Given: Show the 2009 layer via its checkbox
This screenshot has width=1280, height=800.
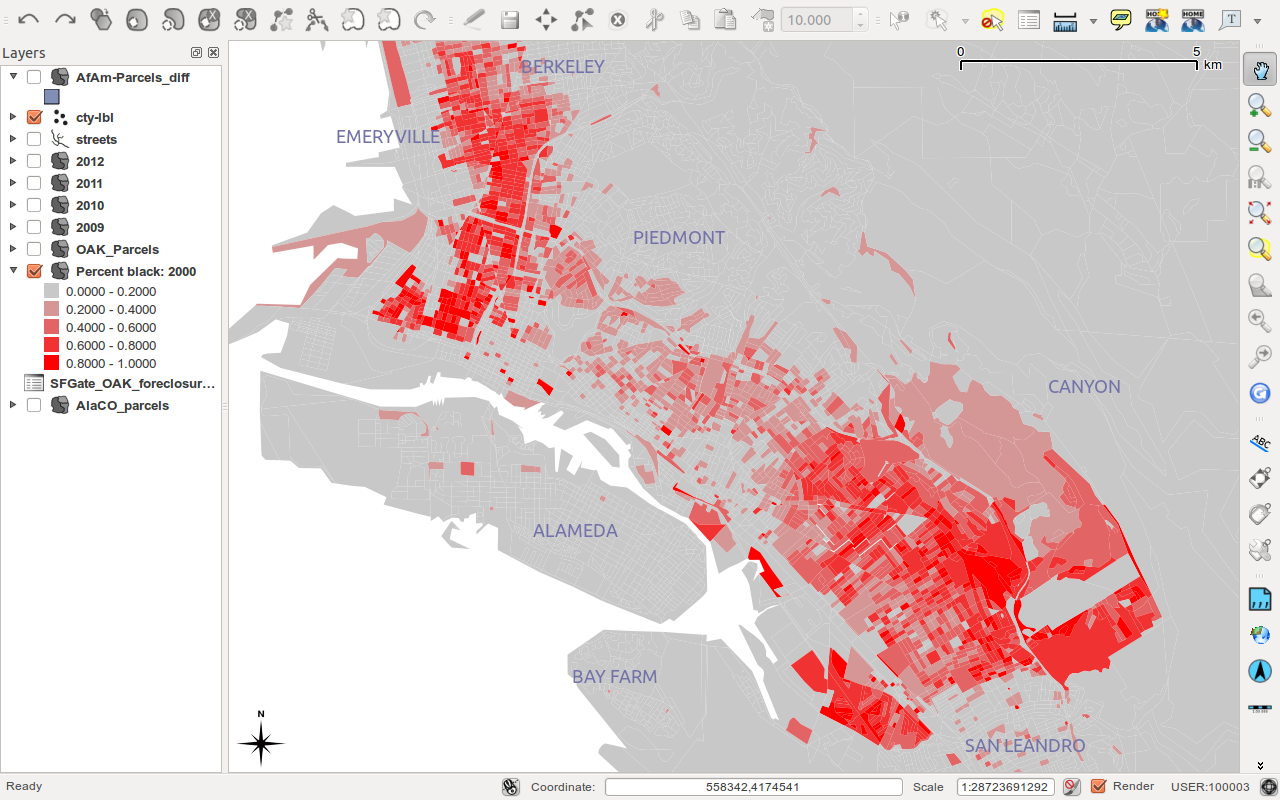Looking at the screenshot, I should (34, 227).
